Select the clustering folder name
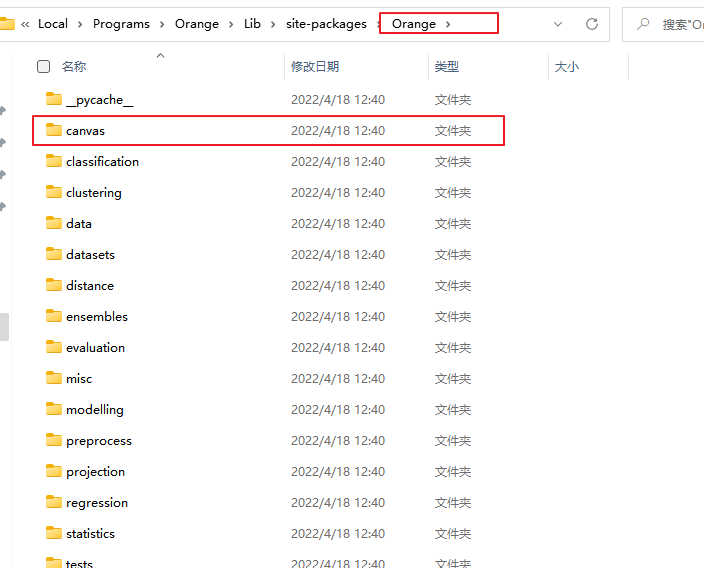704x580 pixels. (x=93, y=193)
